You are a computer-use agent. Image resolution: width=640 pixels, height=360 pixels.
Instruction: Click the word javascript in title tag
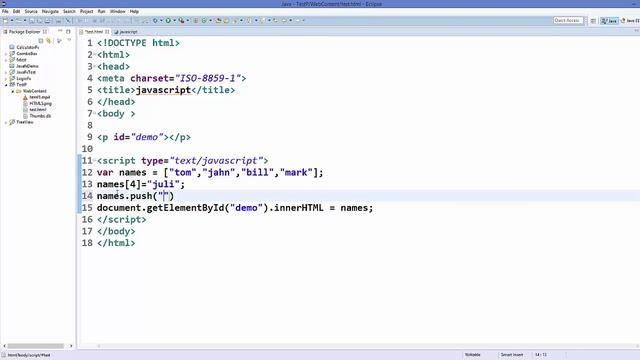pyautogui.click(x=163, y=90)
